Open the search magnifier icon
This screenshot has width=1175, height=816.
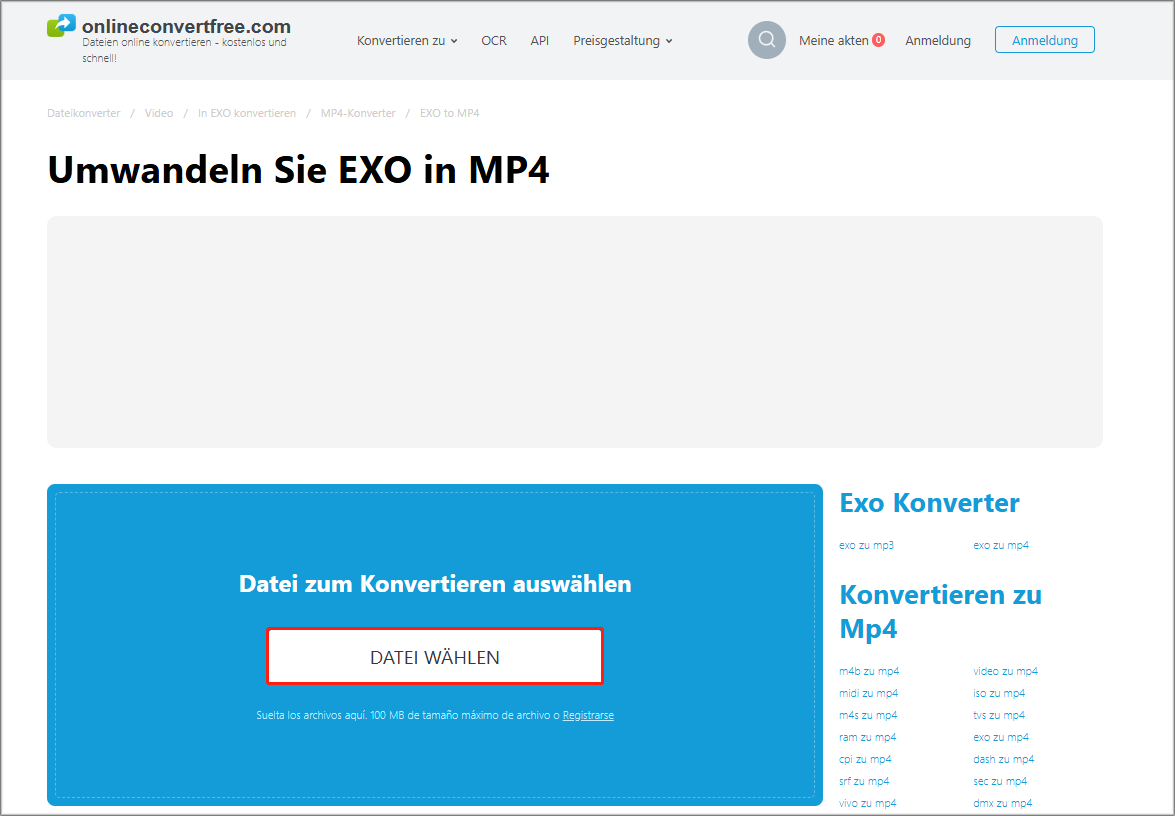coord(766,40)
